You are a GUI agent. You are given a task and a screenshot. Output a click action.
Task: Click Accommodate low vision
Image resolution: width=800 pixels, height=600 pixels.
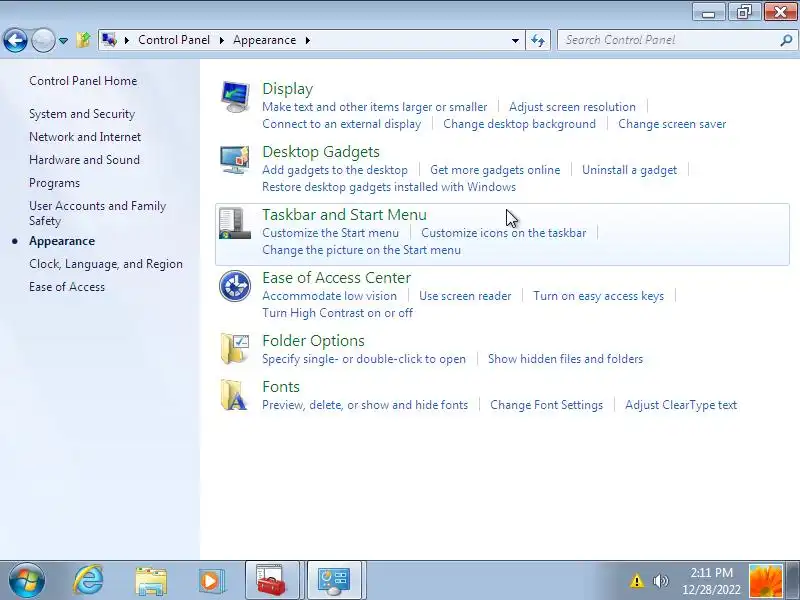point(329,296)
